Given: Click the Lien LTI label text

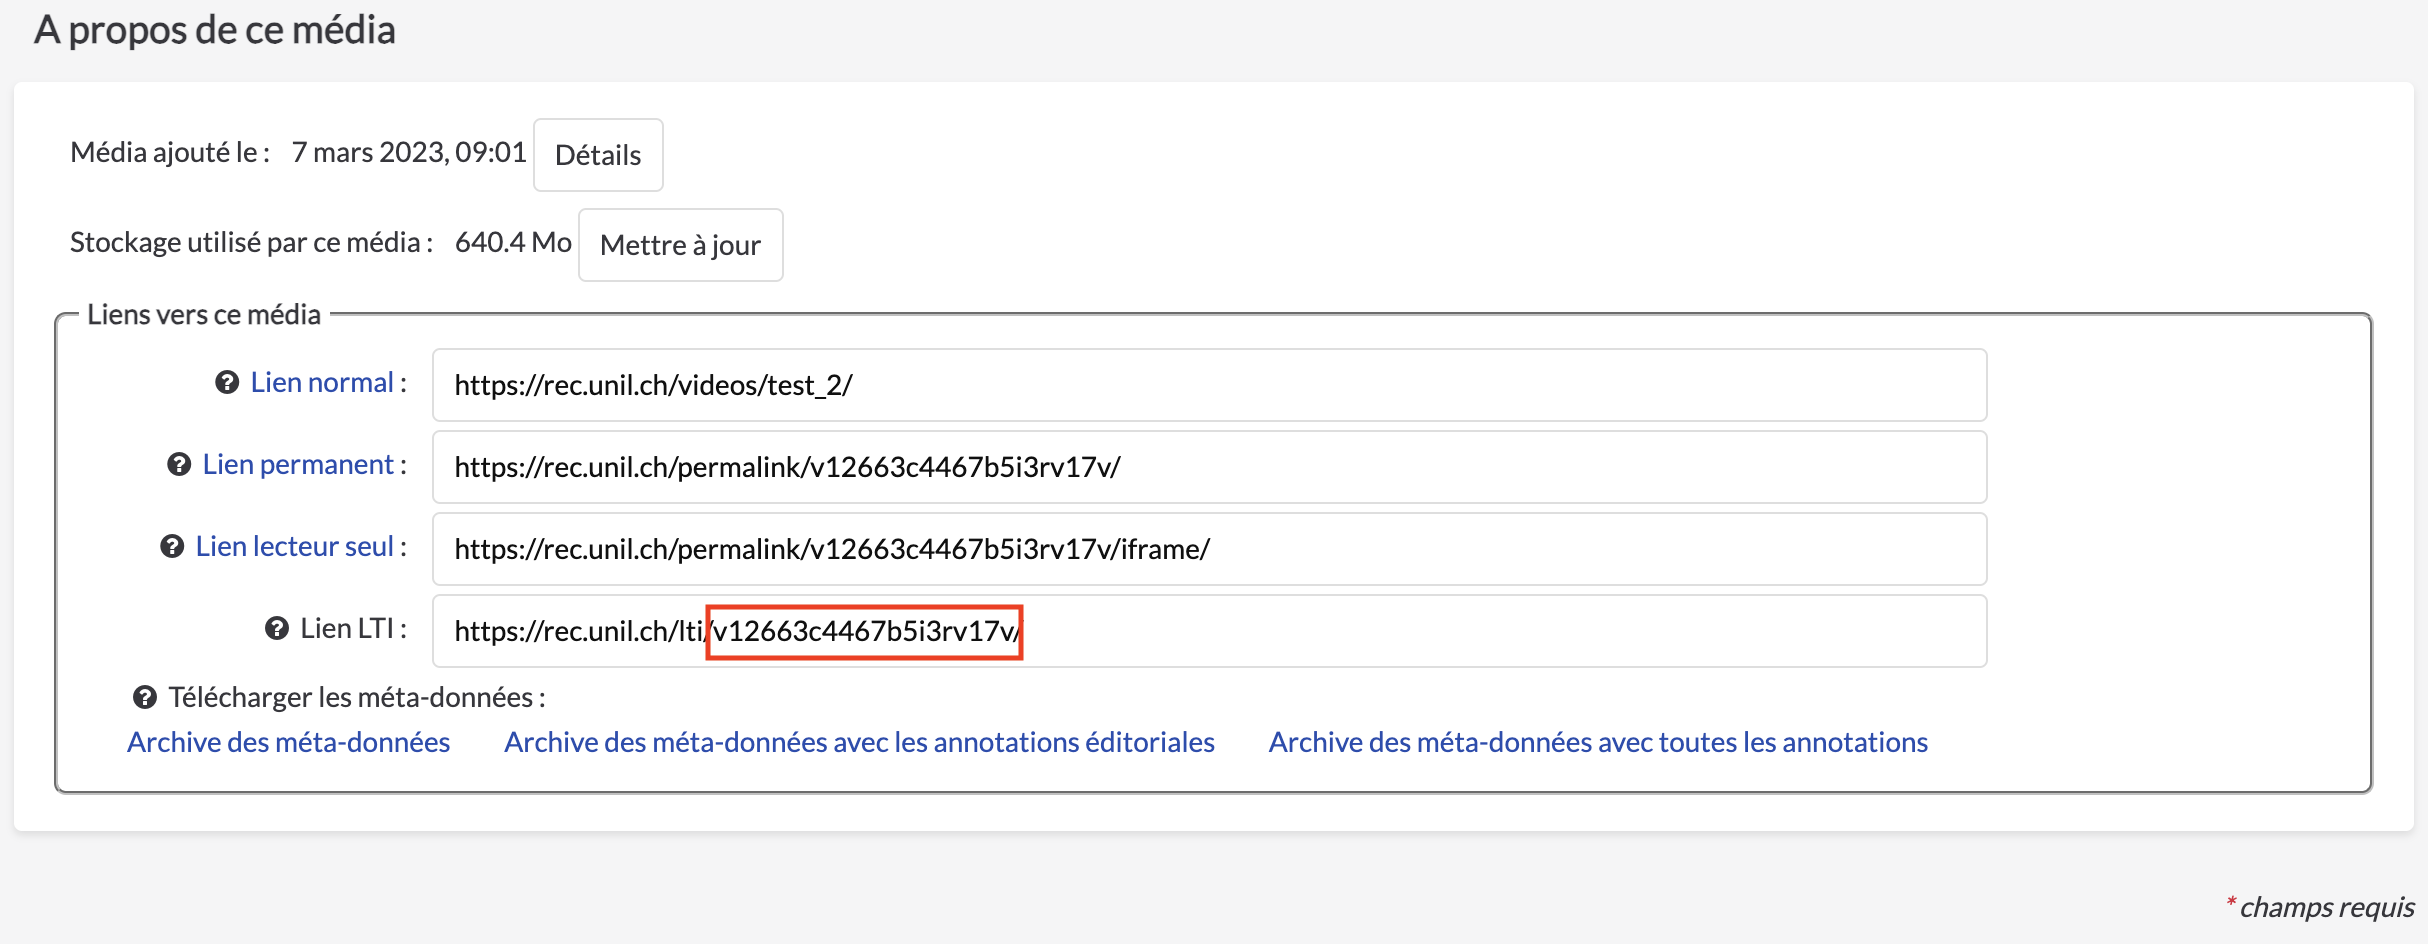Looking at the screenshot, I should coord(346,629).
